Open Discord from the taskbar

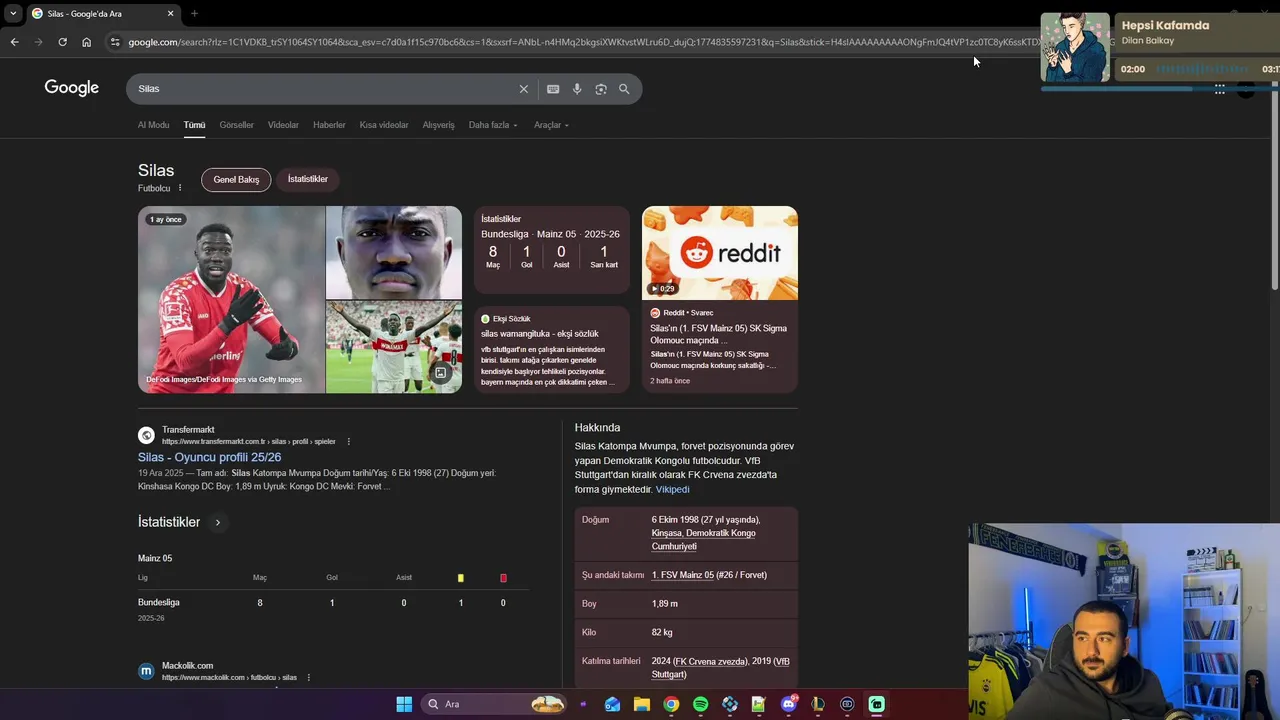point(789,704)
